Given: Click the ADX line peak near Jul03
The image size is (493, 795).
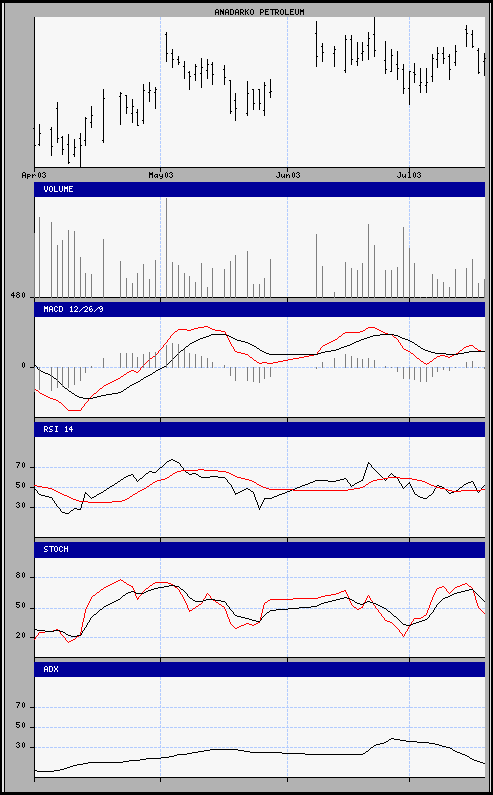Looking at the screenshot, I should click(x=392, y=739).
